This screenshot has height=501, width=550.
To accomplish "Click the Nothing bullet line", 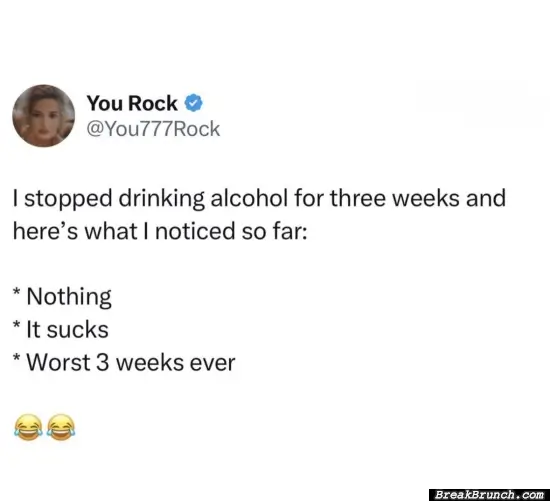I will click(x=62, y=297).
